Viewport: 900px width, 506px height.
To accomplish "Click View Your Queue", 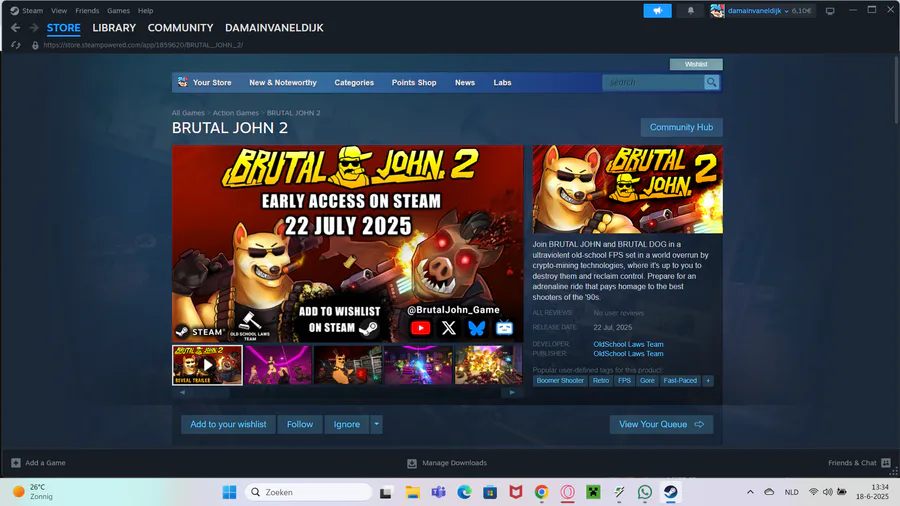I will coord(661,424).
